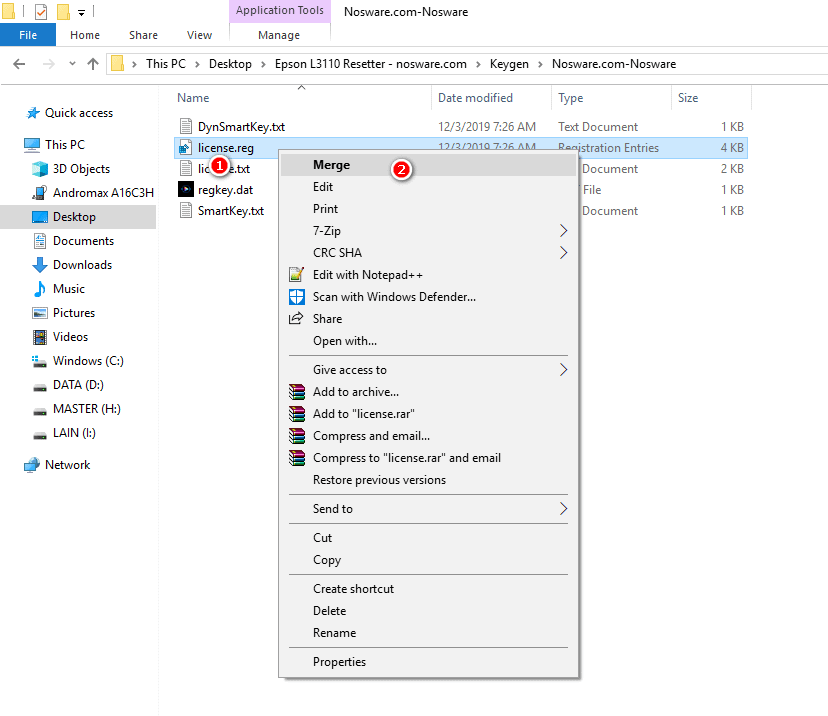Viewport: 828px width, 716px height.
Task: Open the Manage ribbon tab
Action: pyautogui.click(x=279, y=35)
